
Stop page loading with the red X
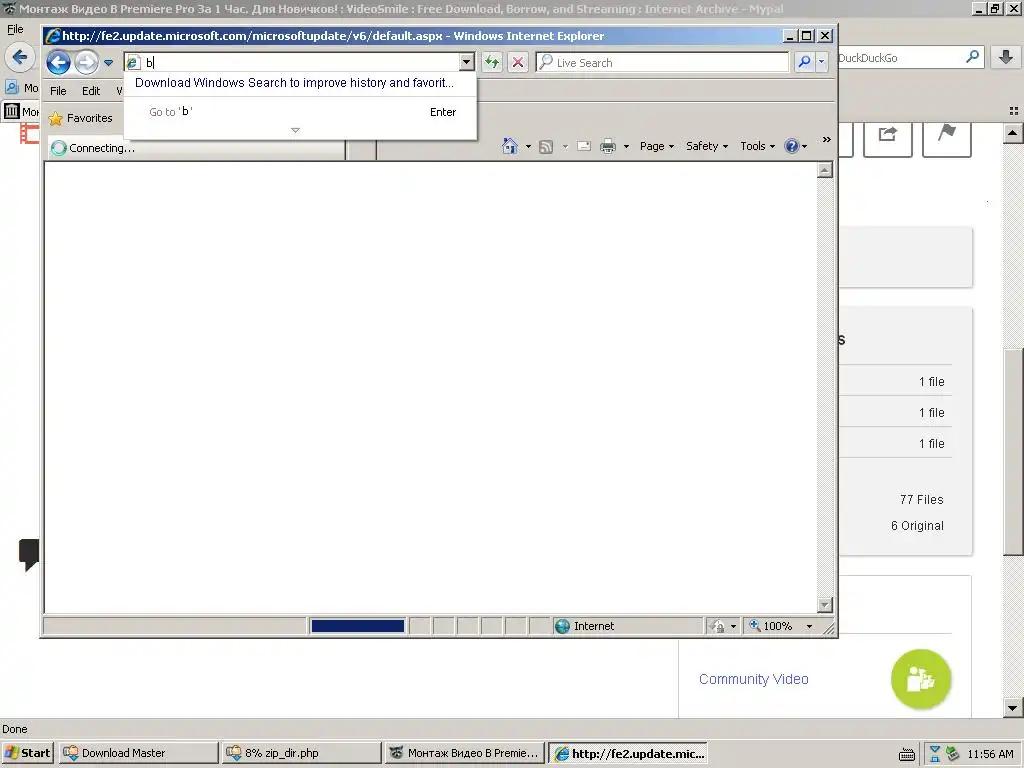[517, 62]
